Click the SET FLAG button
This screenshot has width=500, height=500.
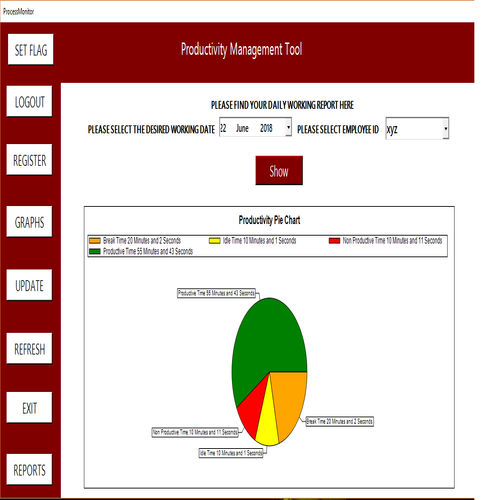pos(31,50)
